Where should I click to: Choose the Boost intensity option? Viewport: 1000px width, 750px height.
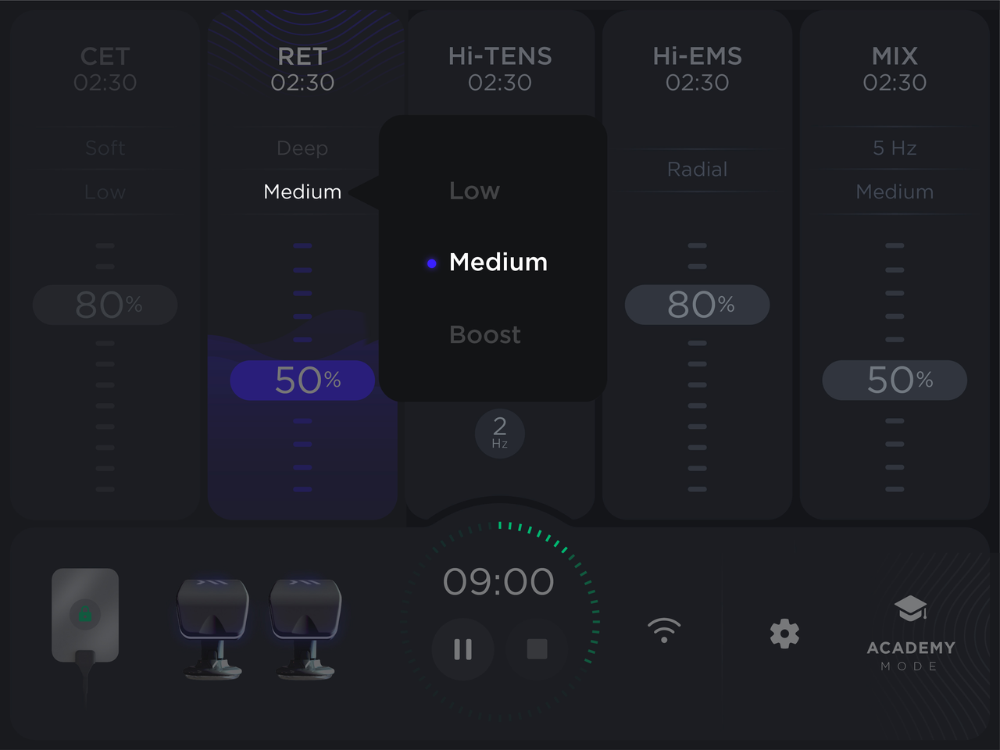[485, 335]
